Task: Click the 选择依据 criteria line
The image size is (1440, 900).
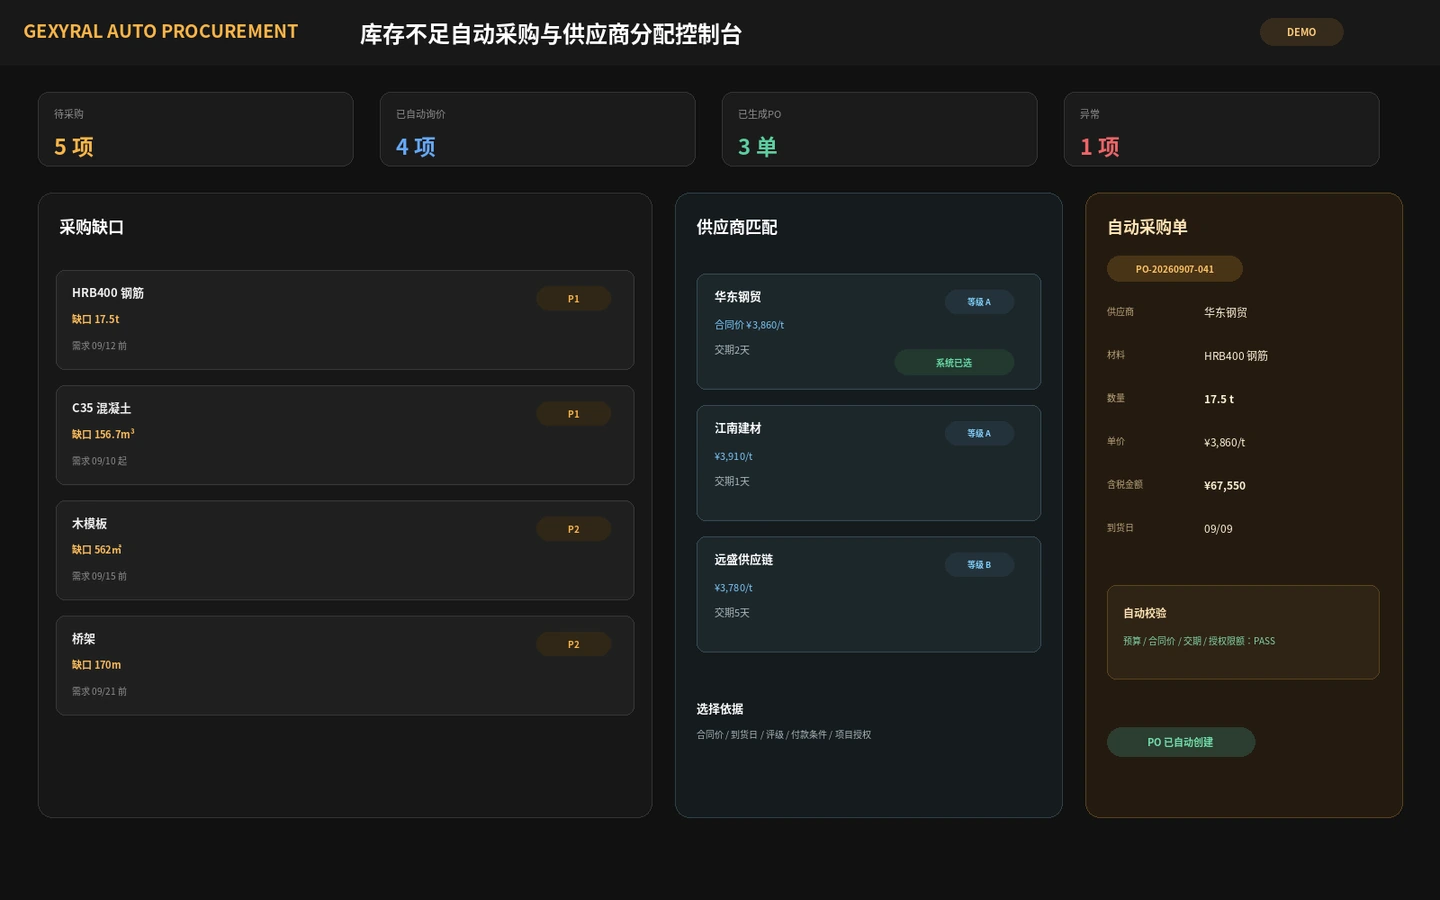Action: [784, 735]
